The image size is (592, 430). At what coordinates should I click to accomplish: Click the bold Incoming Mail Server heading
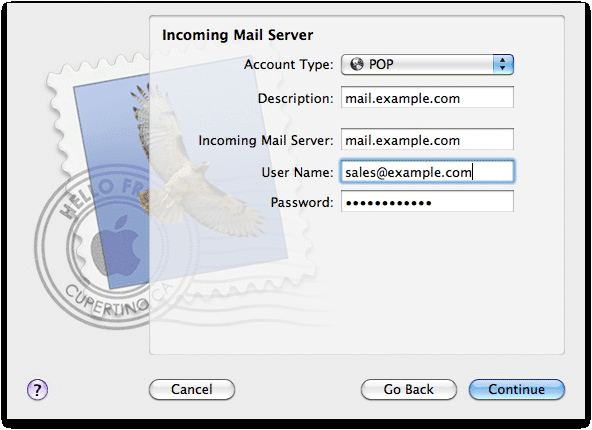(237, 35)
